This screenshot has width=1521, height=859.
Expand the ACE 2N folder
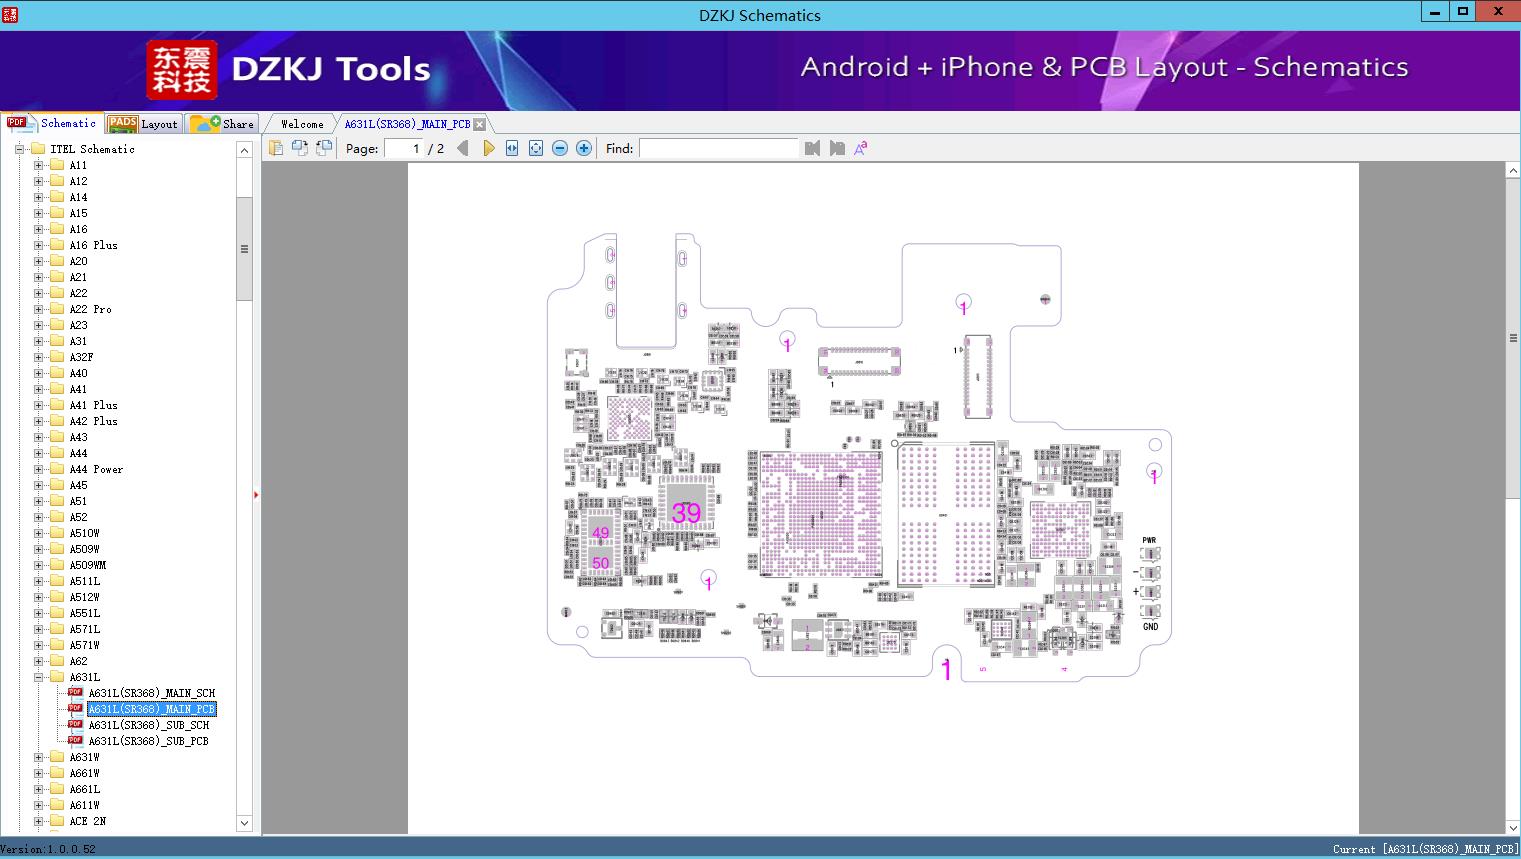click(x=39, y=821)
